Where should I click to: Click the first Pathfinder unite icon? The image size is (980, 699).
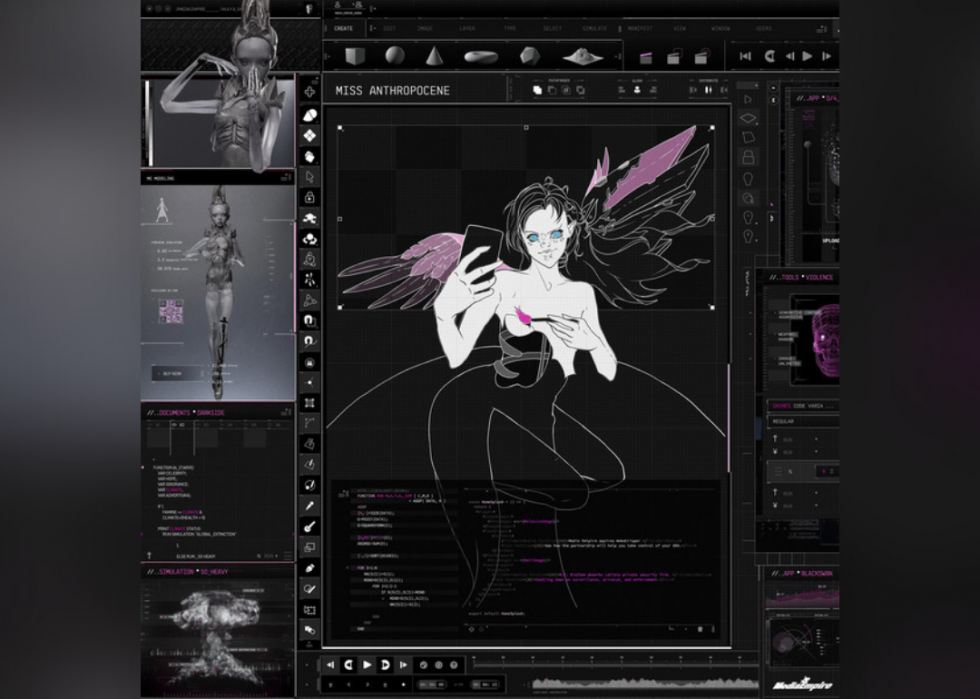537,90
